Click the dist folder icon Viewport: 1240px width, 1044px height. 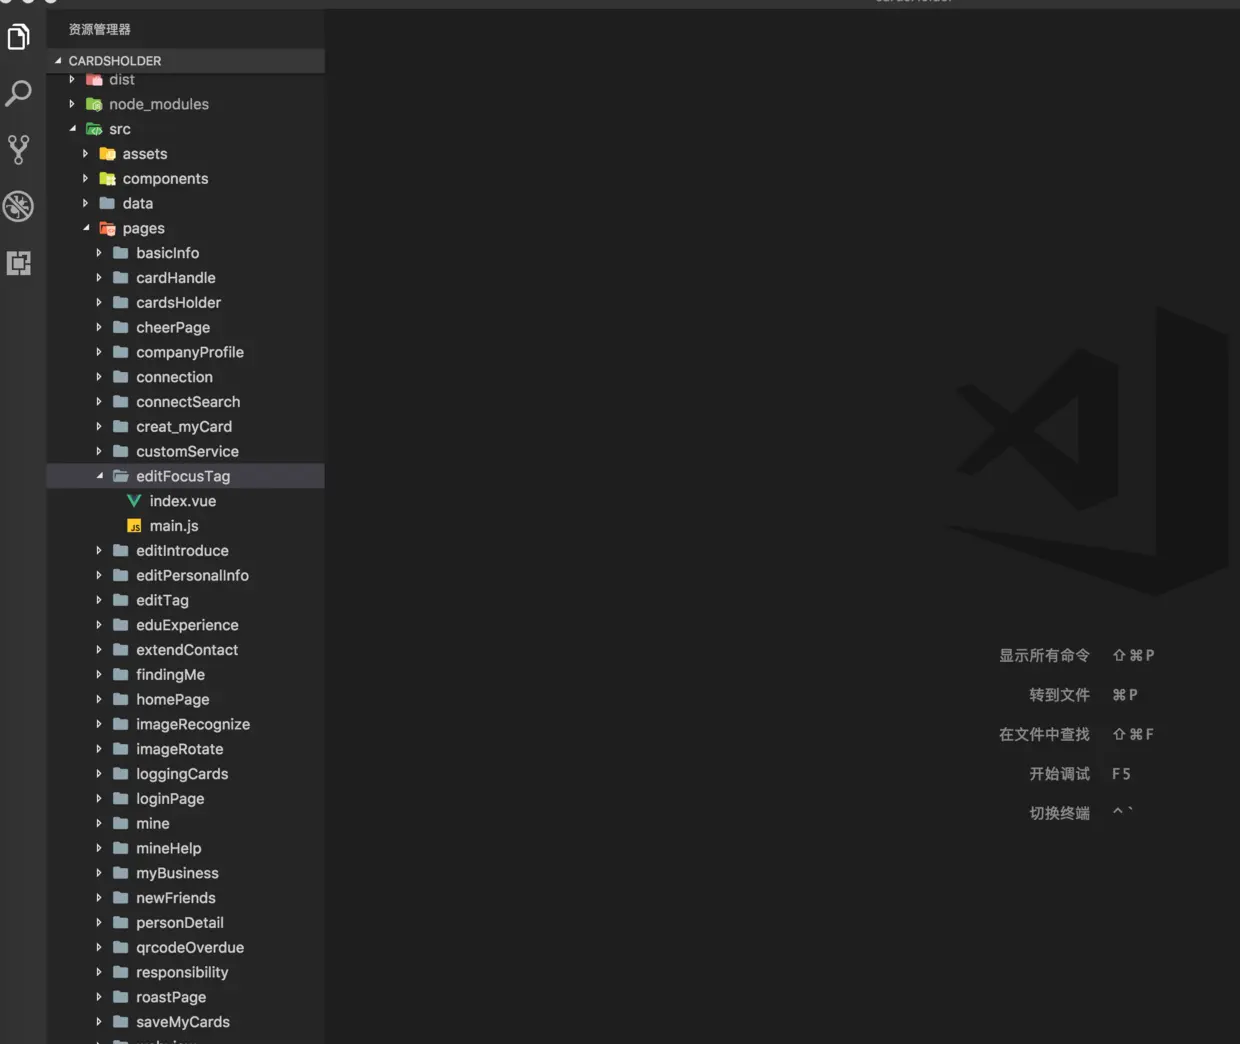coord(94,80)
